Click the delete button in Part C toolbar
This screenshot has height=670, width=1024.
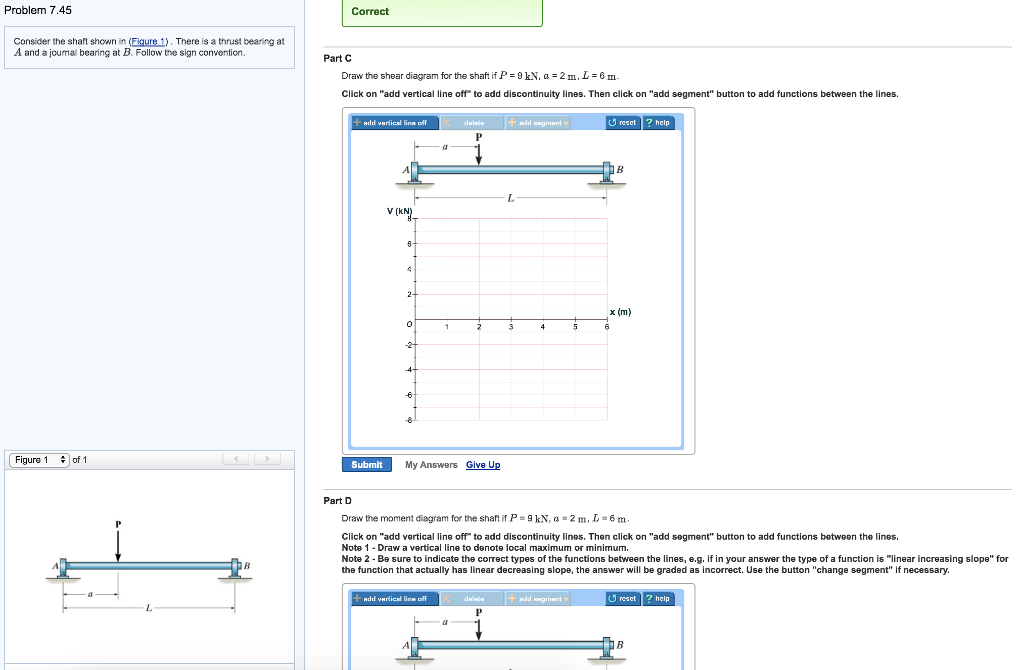pos(472,123)
